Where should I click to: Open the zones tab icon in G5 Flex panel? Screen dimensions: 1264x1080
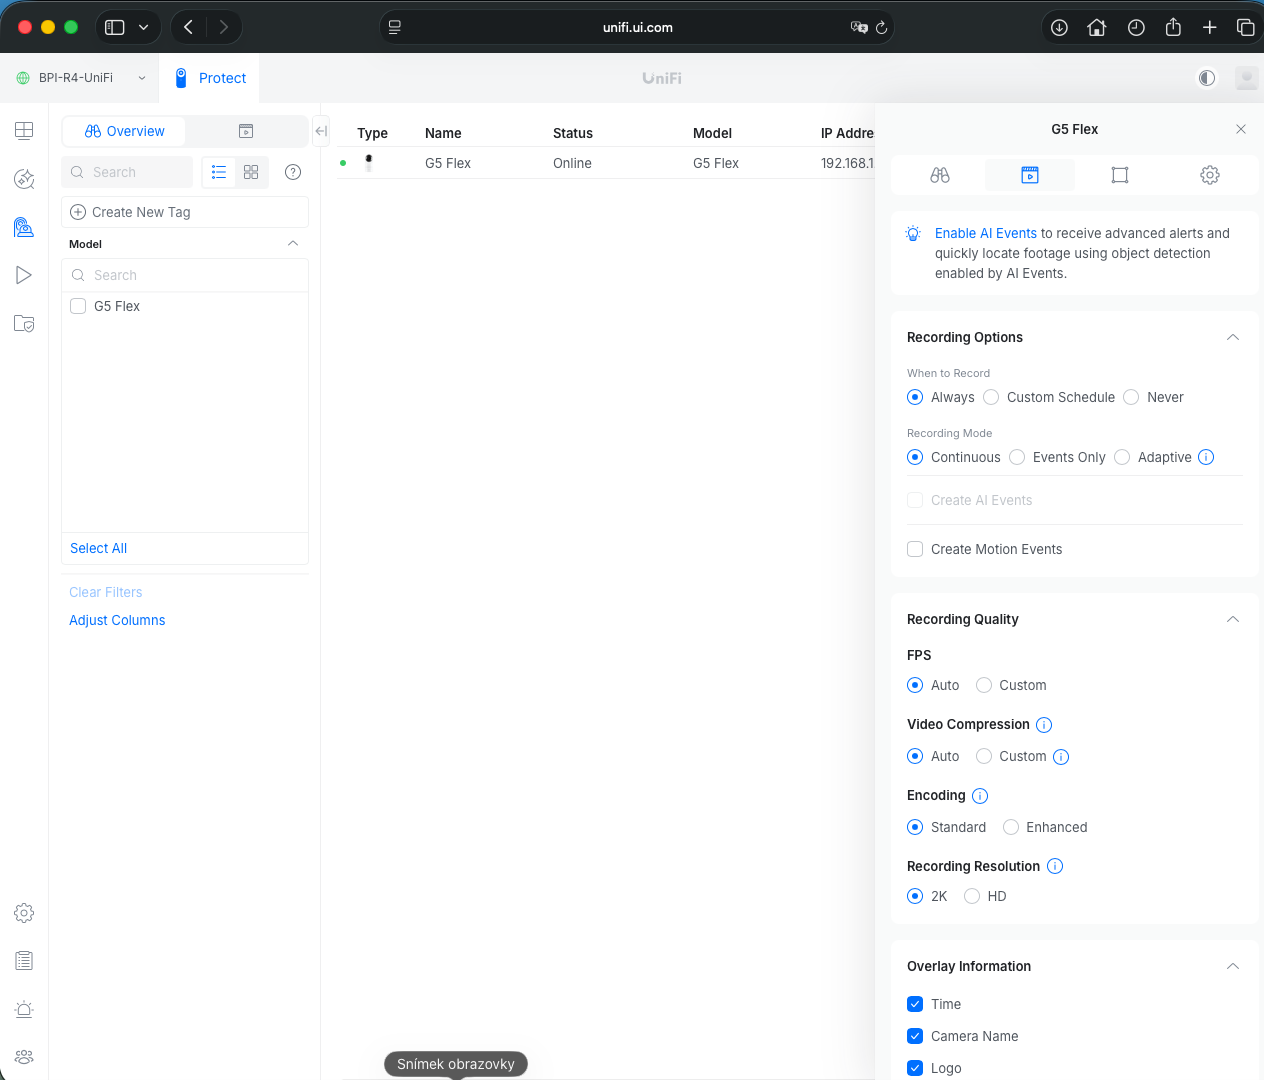pyautogui.click(x=1119, y=175)
